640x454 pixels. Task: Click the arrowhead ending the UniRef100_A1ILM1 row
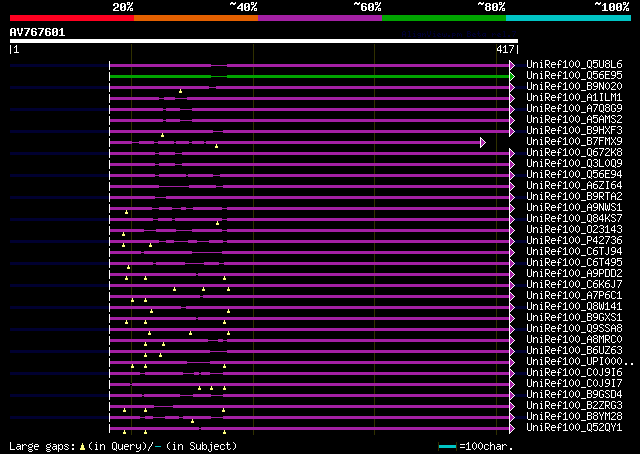pyautogui.click(x=512, y=98)
